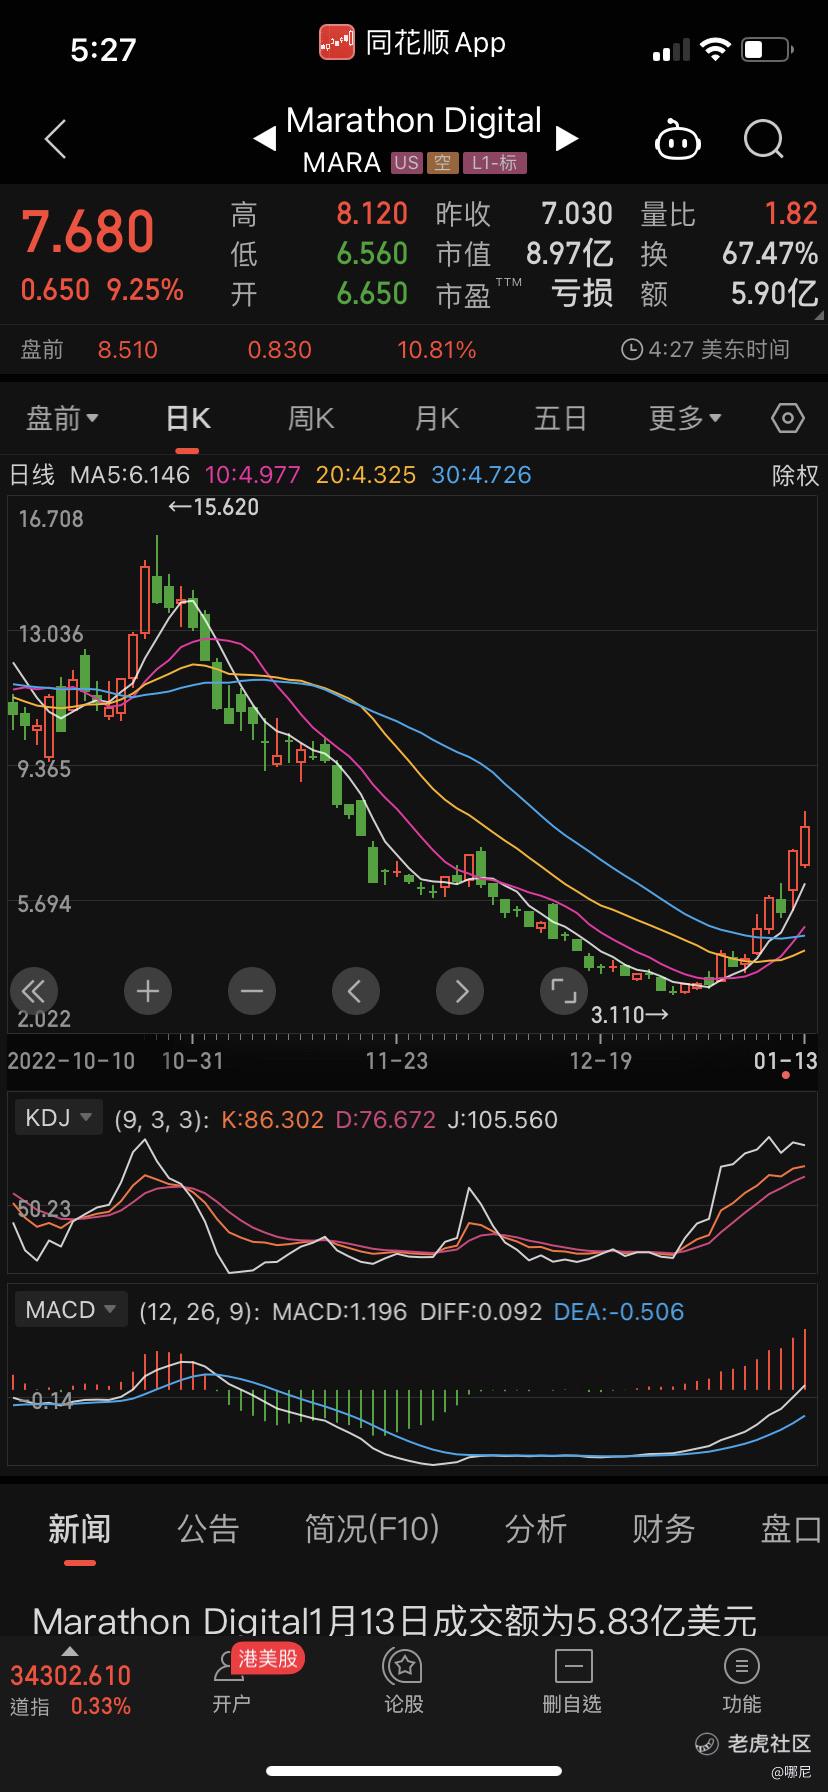
Task: Tap the back arrow icon
Action: point(56,139)
